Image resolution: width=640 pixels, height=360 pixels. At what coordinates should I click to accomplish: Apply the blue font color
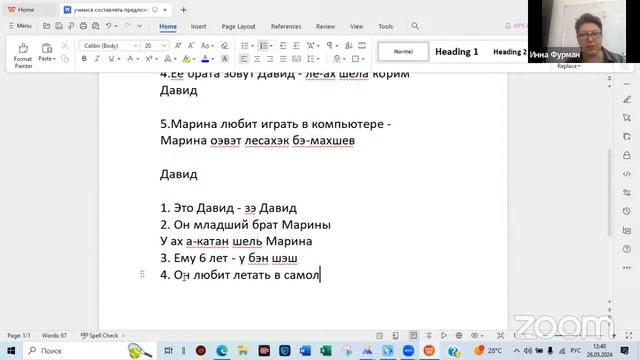pyautogui.click(x=205, y=59)
